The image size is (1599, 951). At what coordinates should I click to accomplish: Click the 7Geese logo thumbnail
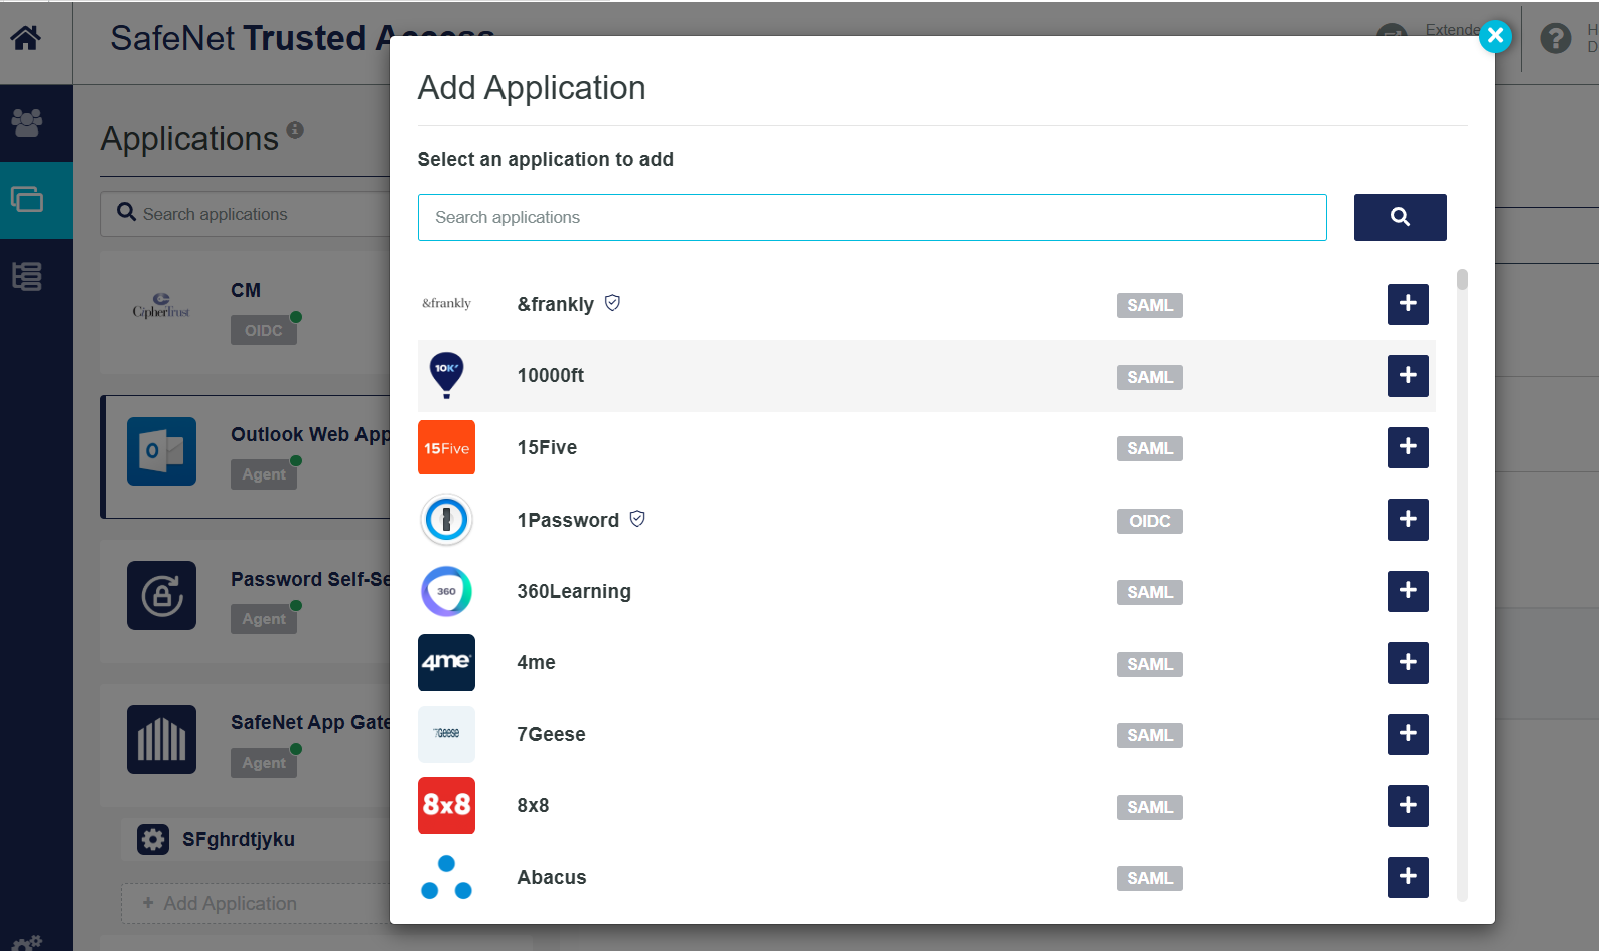tap(446, 734)
